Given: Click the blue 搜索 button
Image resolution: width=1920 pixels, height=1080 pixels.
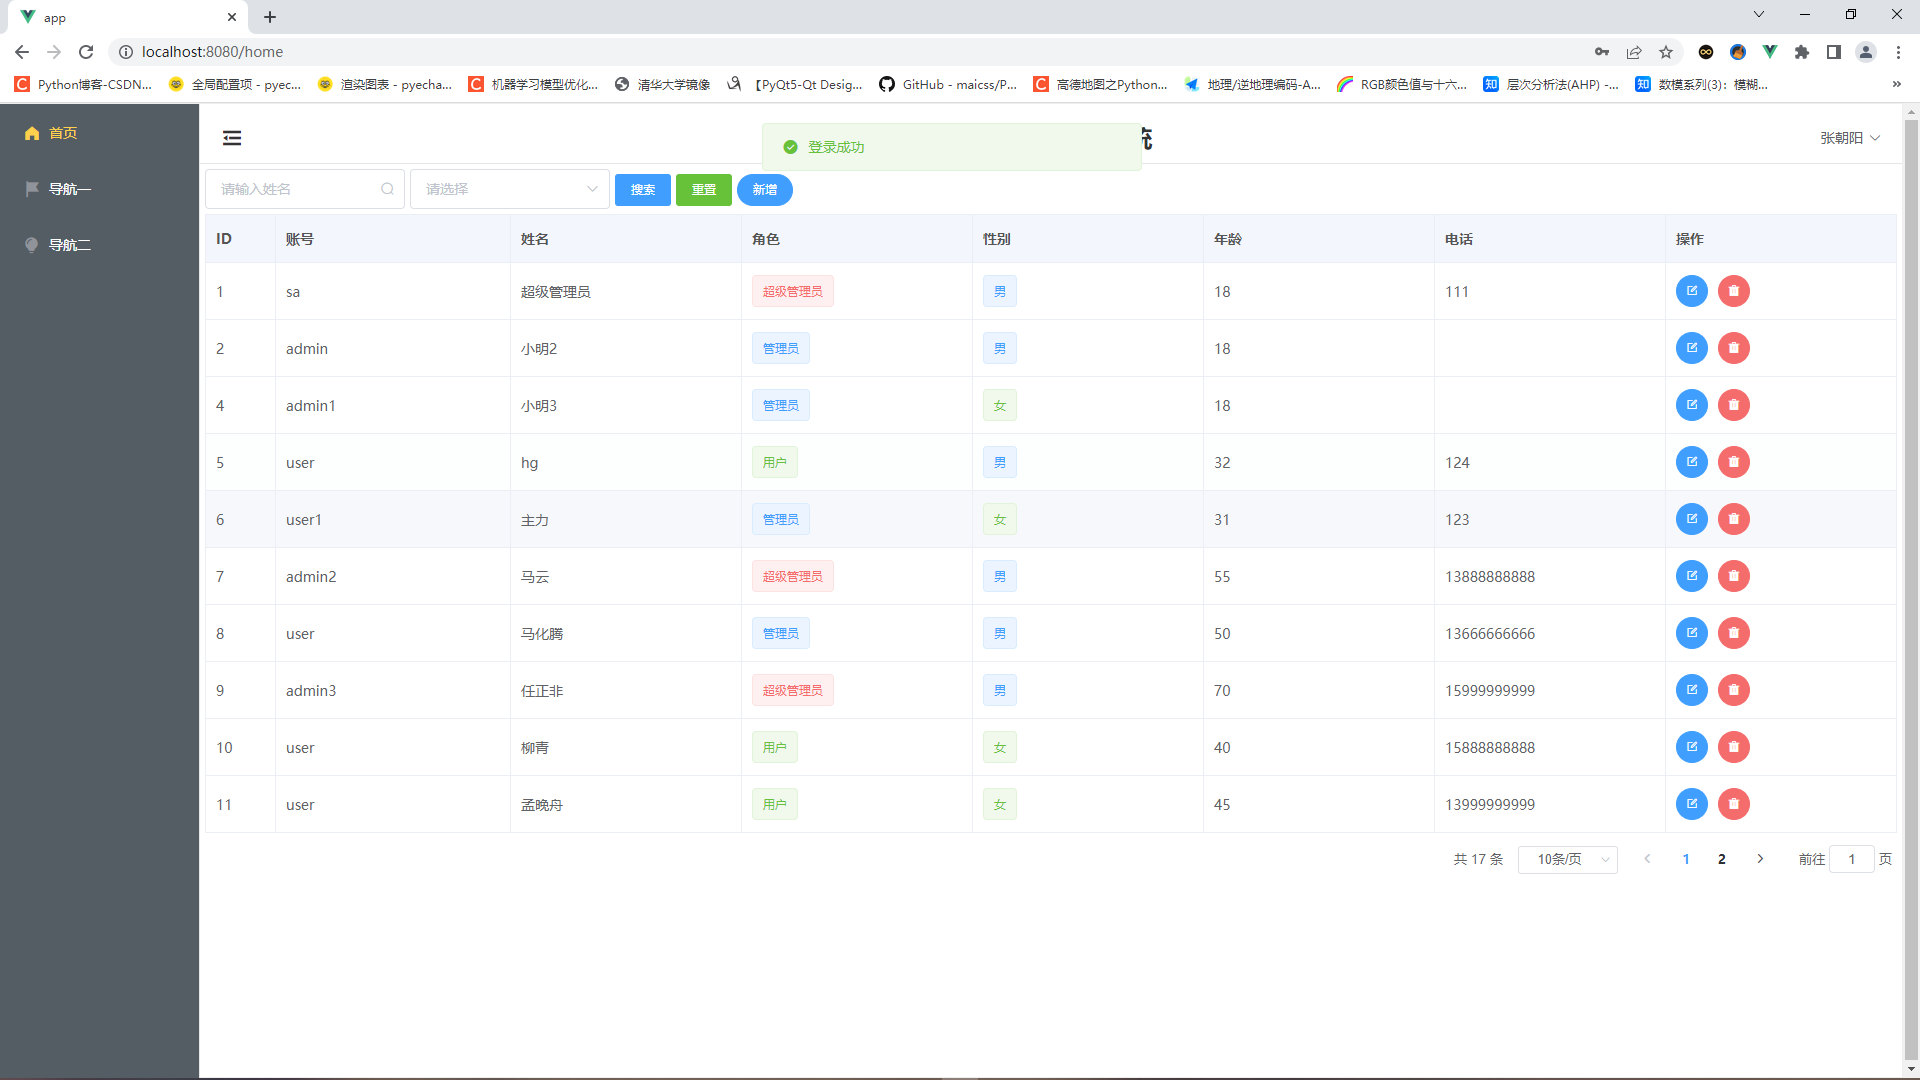Looking at the screenshot, I should point(642,190).
